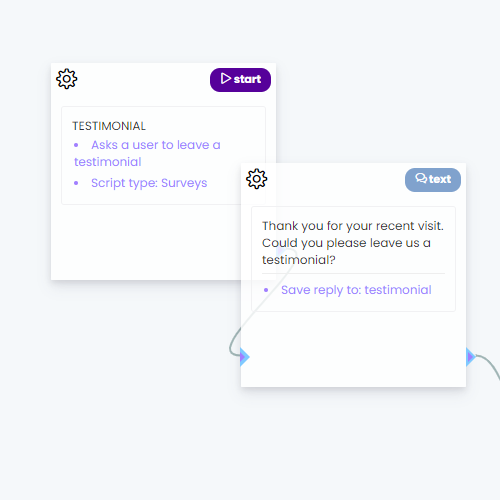Image resolution: width=500 pixels, height=500 pixels.
Task: Click the divider line above Save reply
Action: (x=353, y=274)
